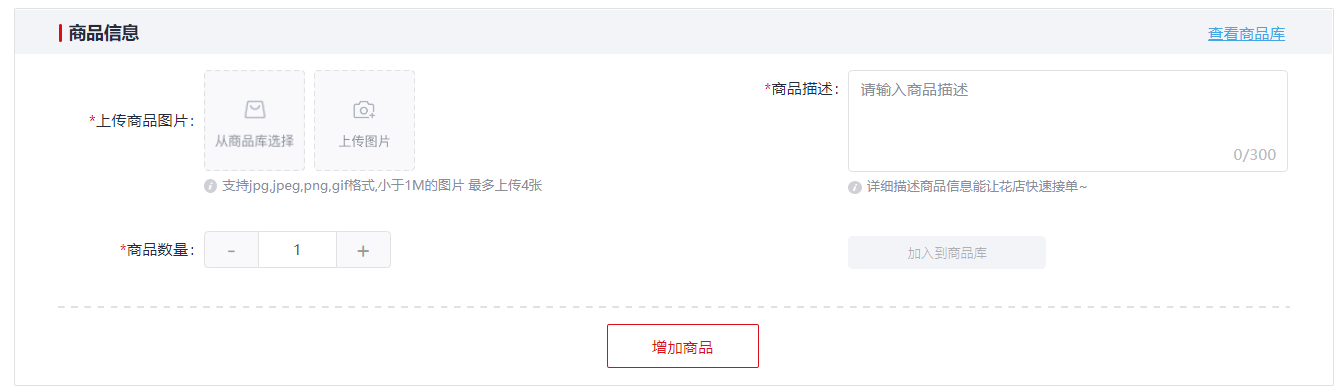Click the 增加商品 button
This screenshot has height=392, width=1339.
pyautogui.click(x=683, y=346)
